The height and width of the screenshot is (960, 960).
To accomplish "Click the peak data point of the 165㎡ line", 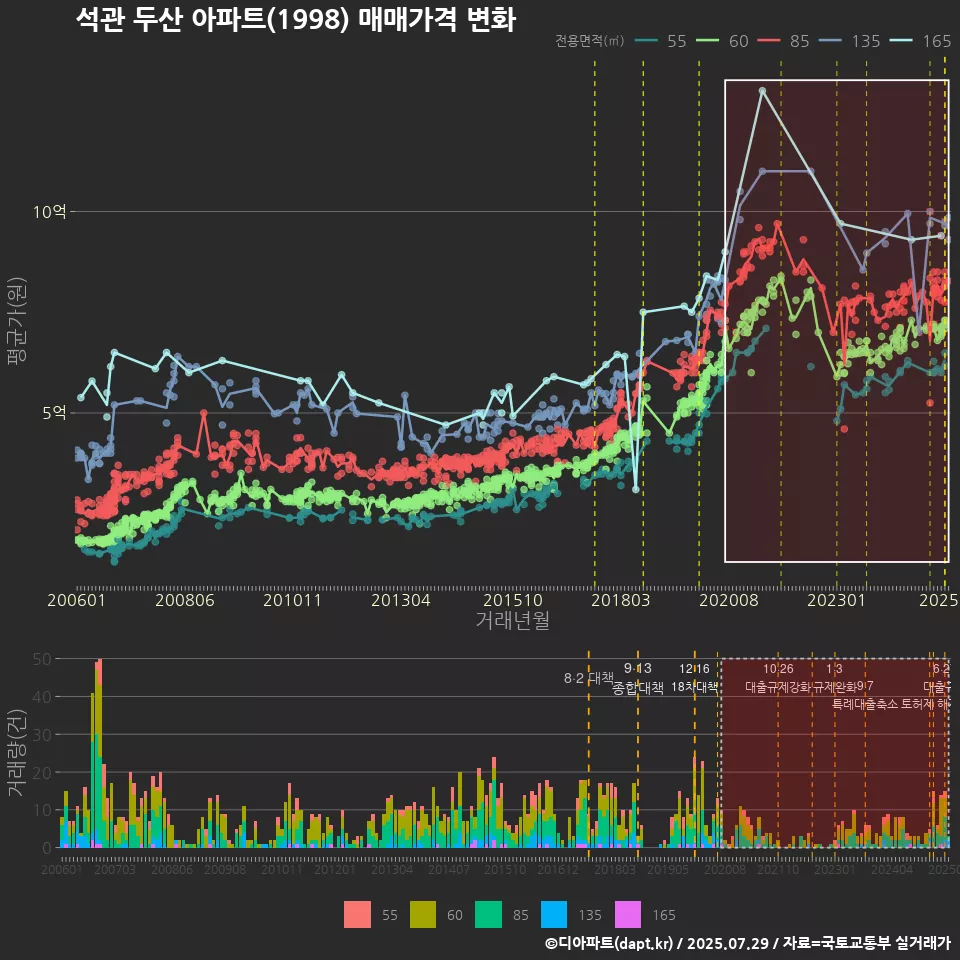I will [762, 91].
